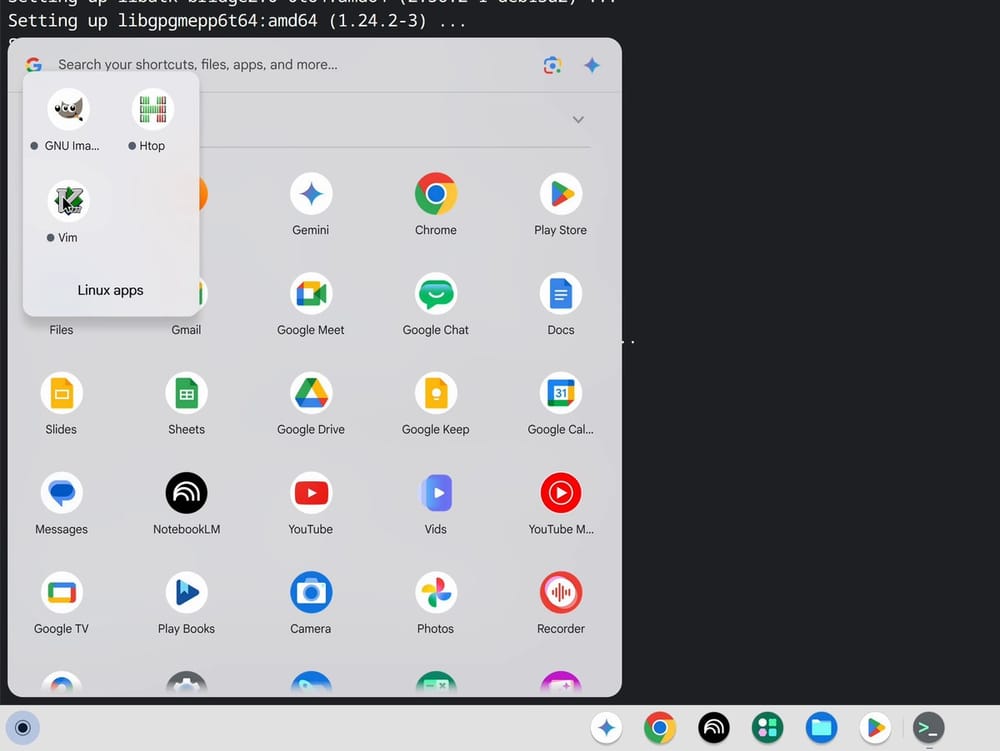Open Gemini from the shelf
1000x751 pixels.
point(607,727)
